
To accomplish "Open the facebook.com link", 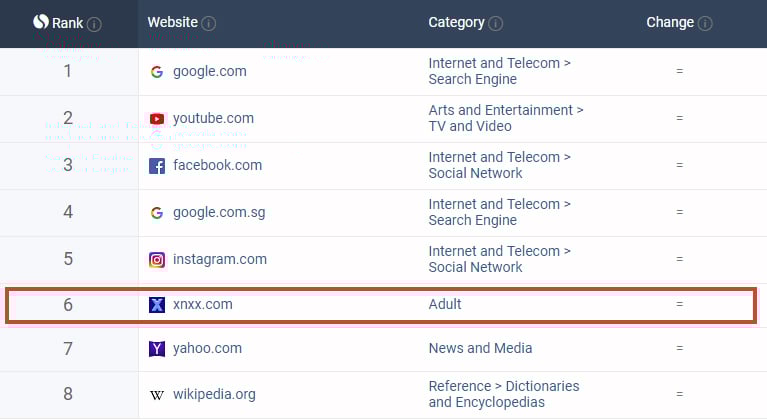I will point(217,166).
